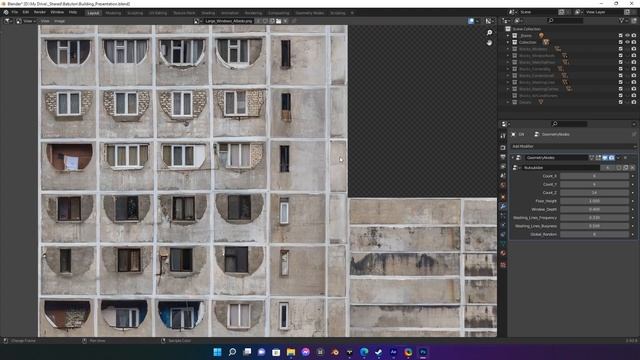Viewport: 640px width, 360px height.
Task: Expand the Blocks_Windows collection in outliner
Action: click(x=508, y=49)
